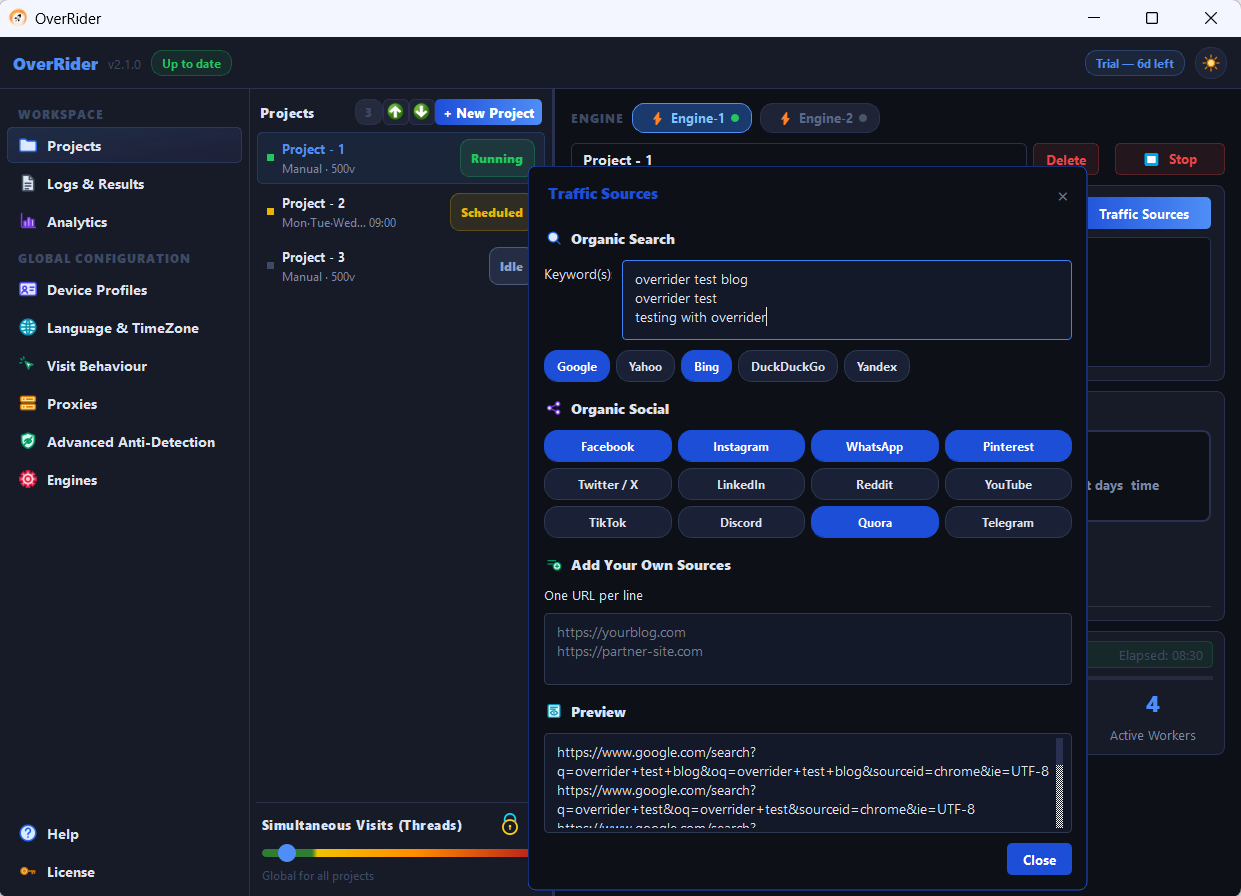Enable TikTok social source
This screenshot has height=896, width=1241.
608,523
